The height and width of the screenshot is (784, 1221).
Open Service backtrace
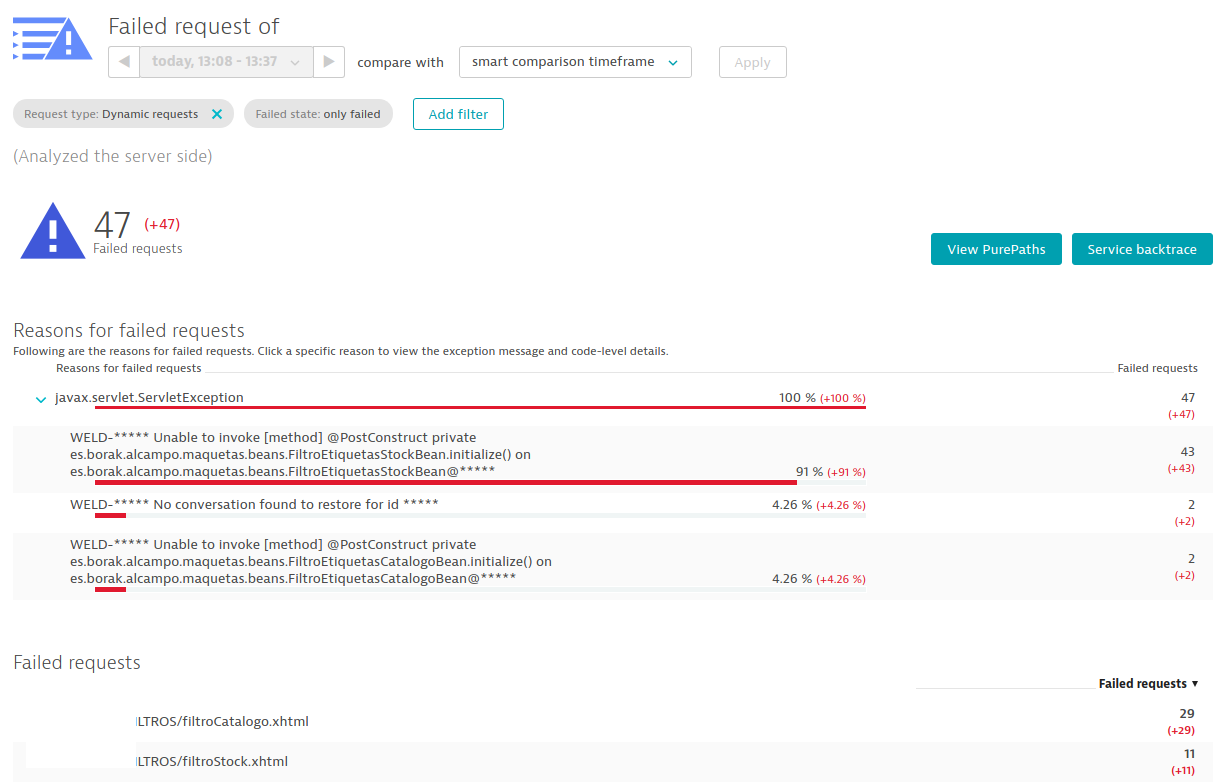[x=1142, y=249]
